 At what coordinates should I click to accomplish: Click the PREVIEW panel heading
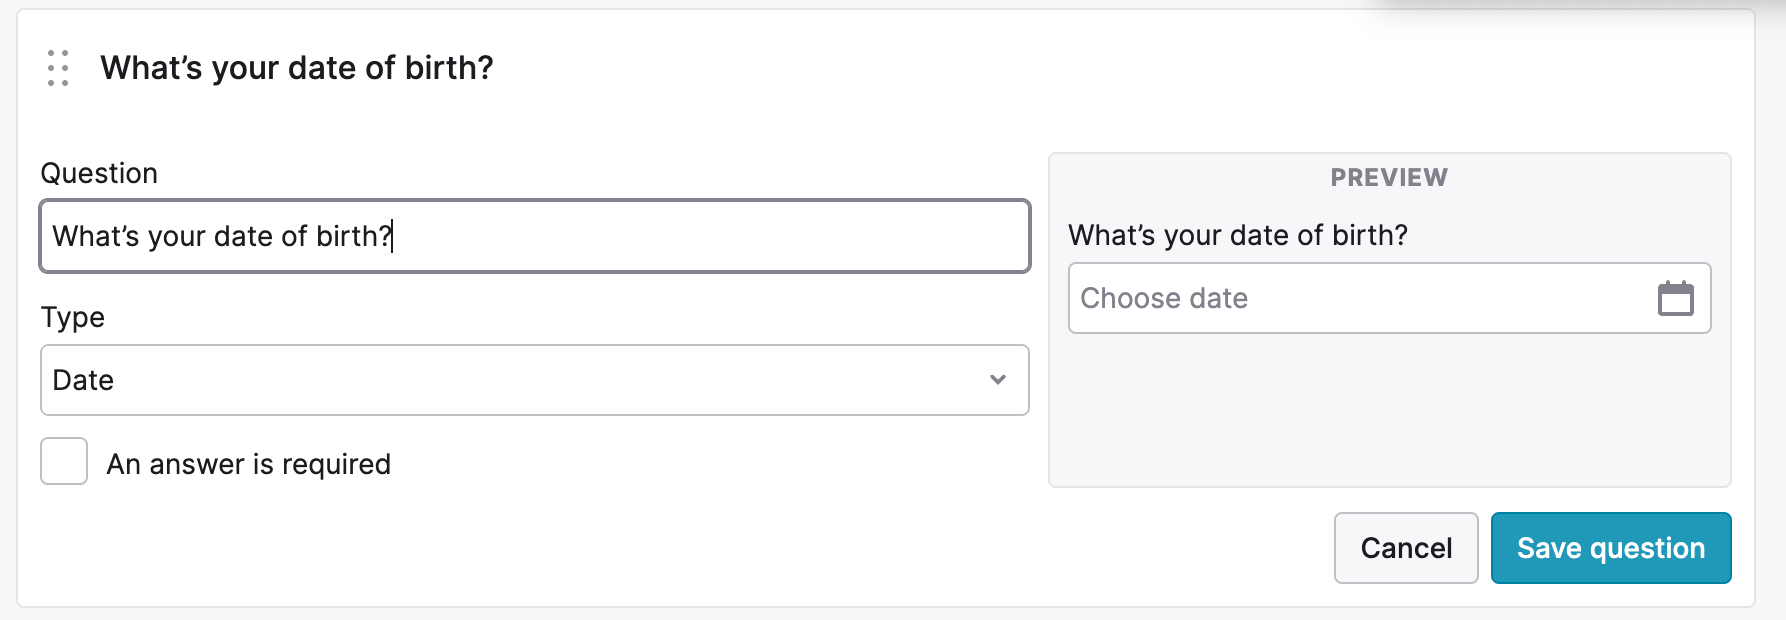pos(1389,178)
